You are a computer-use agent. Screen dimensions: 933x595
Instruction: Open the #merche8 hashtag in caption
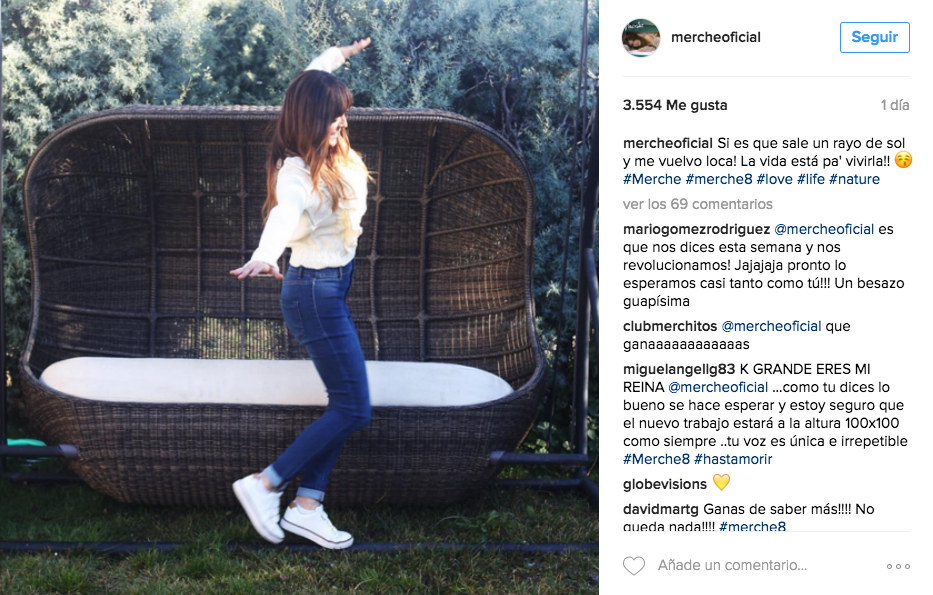click(719, 179)
